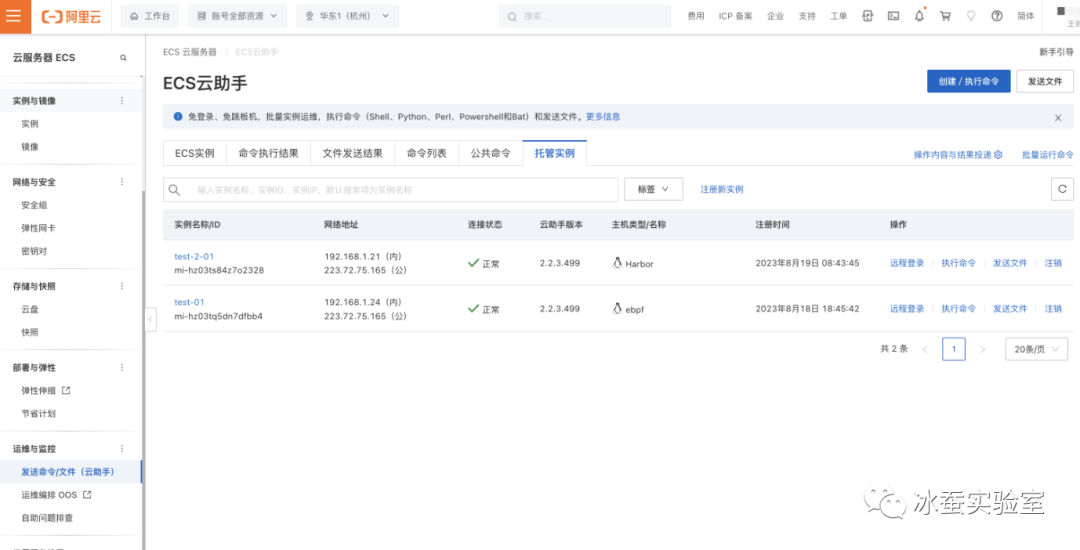Open more options for 部署与弹性 section
The width and height of the screenshot is (1080, 550).
click(x=123, y=368)
